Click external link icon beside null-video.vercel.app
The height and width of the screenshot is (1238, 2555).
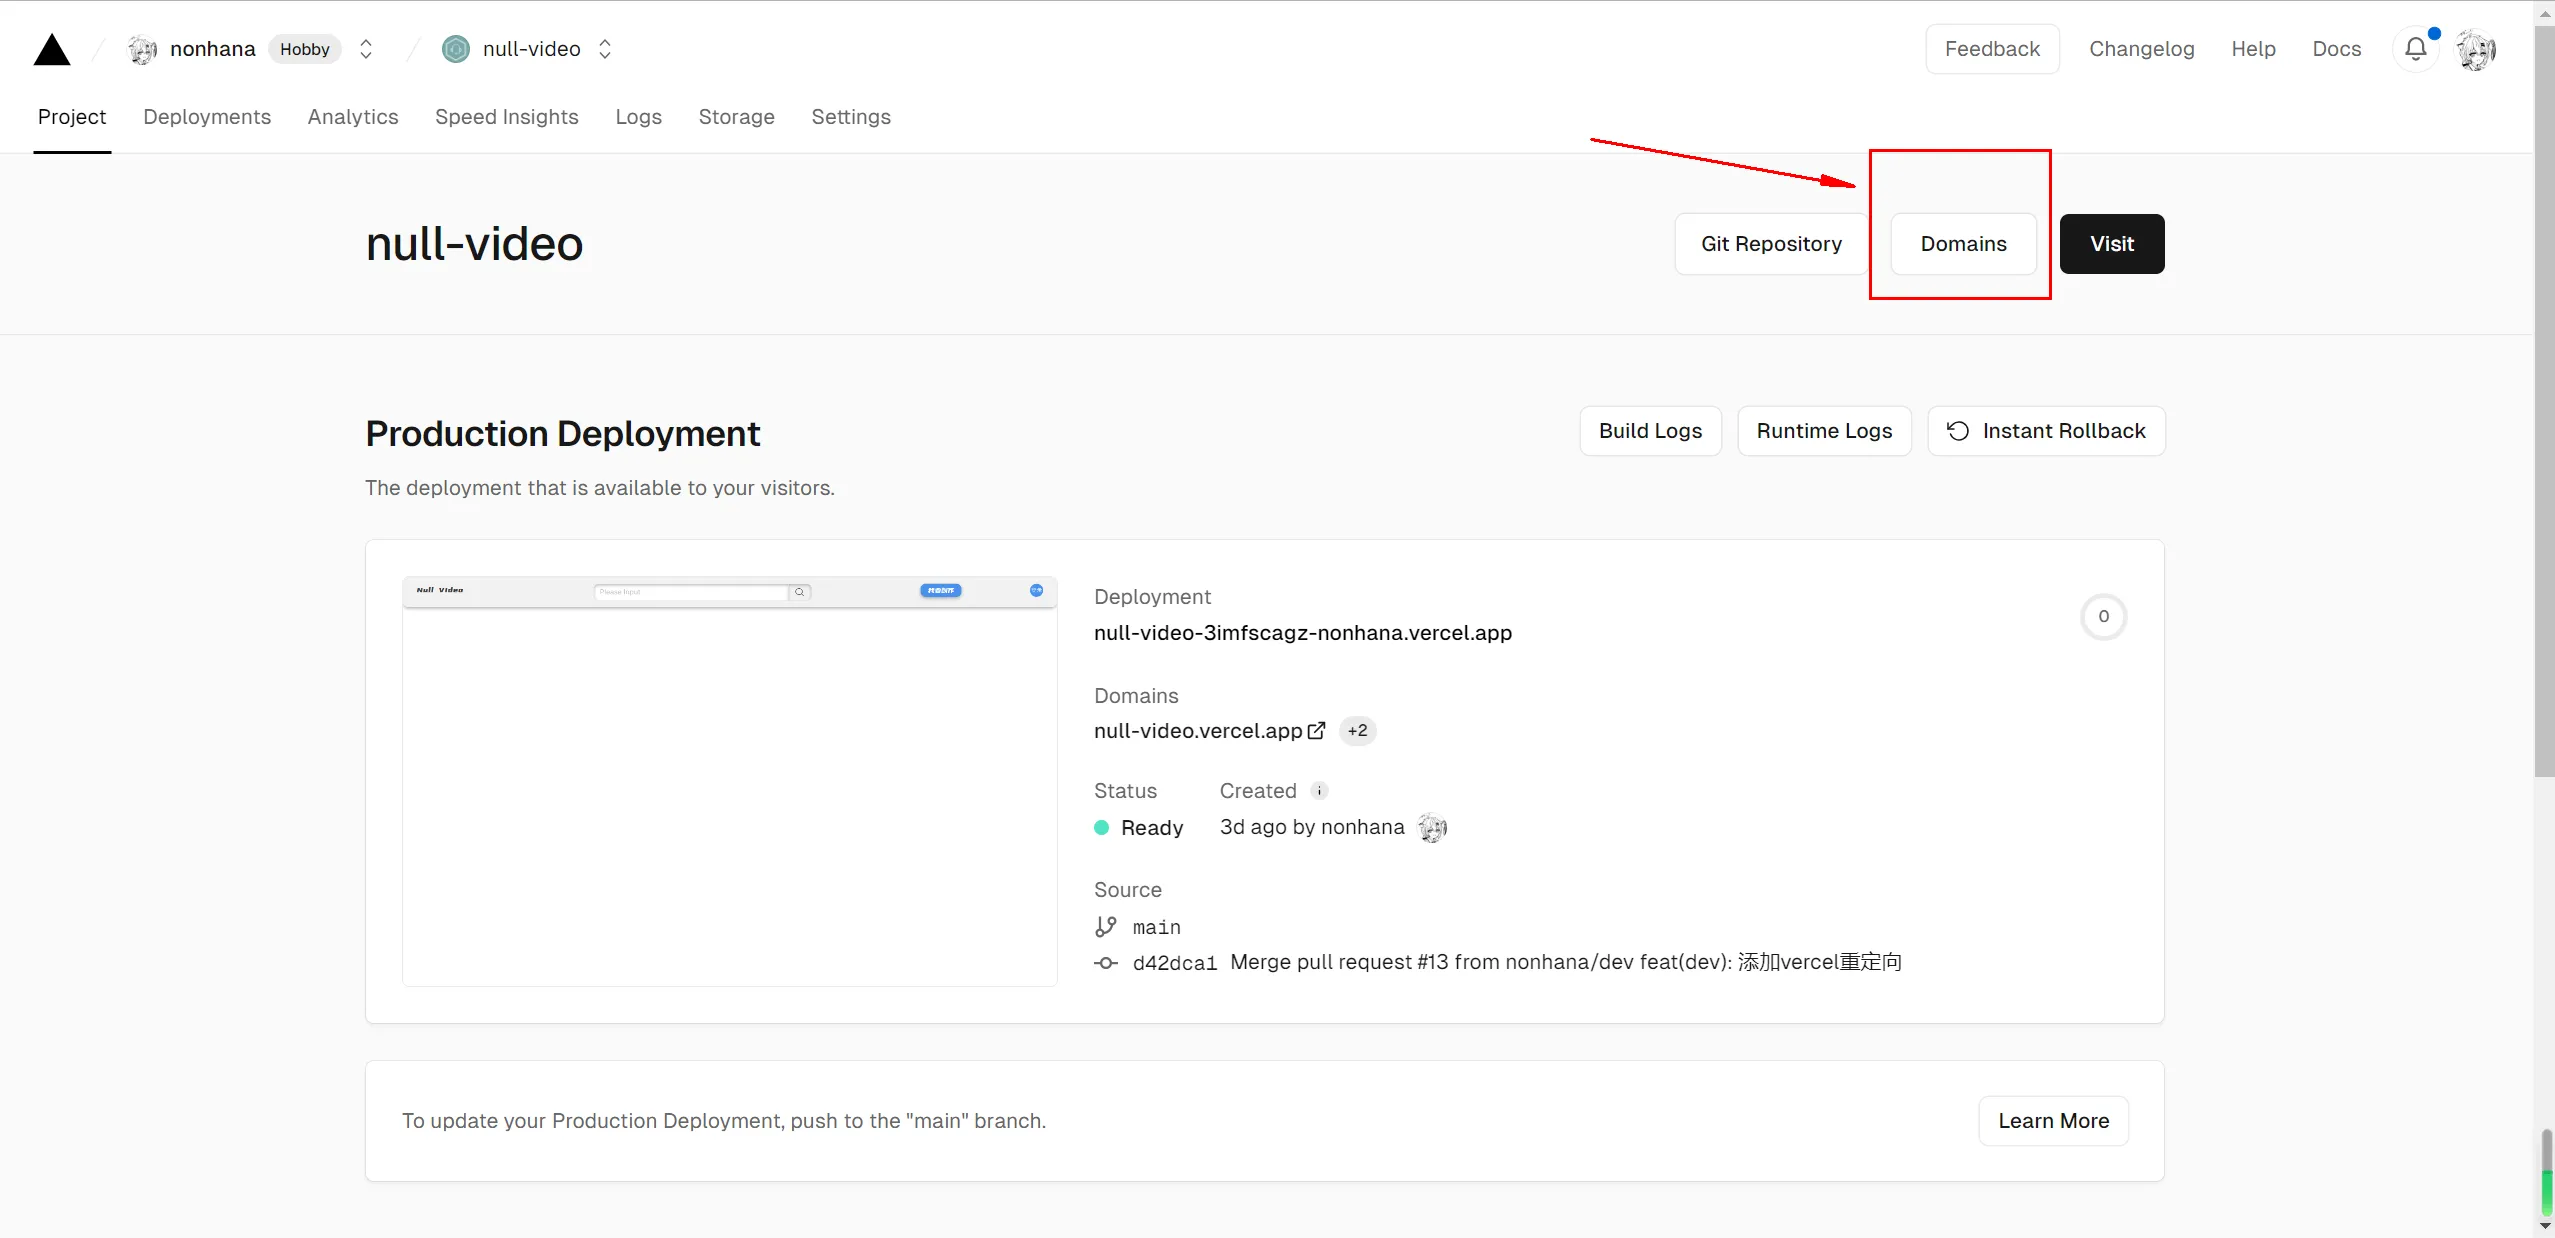coord(1317,731)
